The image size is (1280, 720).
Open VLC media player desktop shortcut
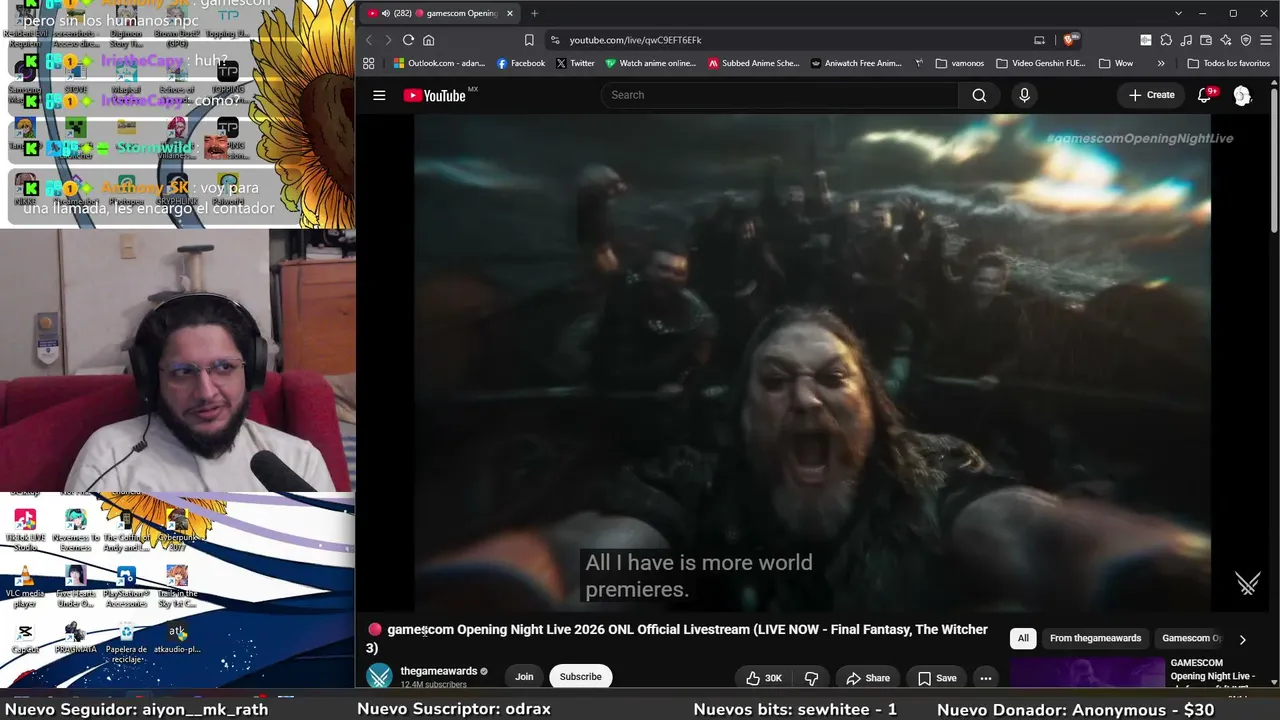tap(25, 588)
